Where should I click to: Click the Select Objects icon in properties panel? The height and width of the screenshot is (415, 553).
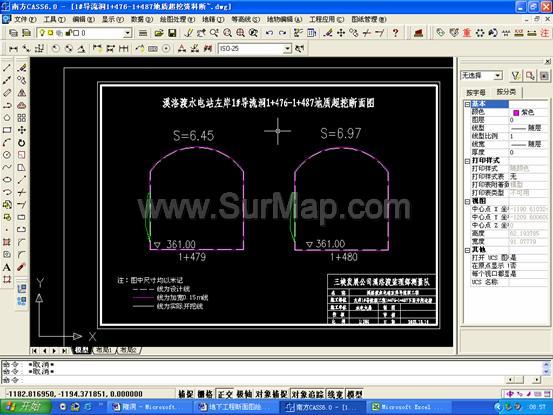(x=530, y=75)
